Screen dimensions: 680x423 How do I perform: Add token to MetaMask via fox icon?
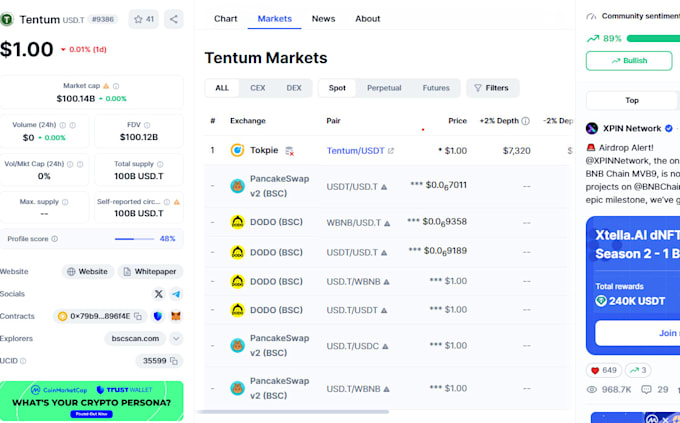click(176, 316)
